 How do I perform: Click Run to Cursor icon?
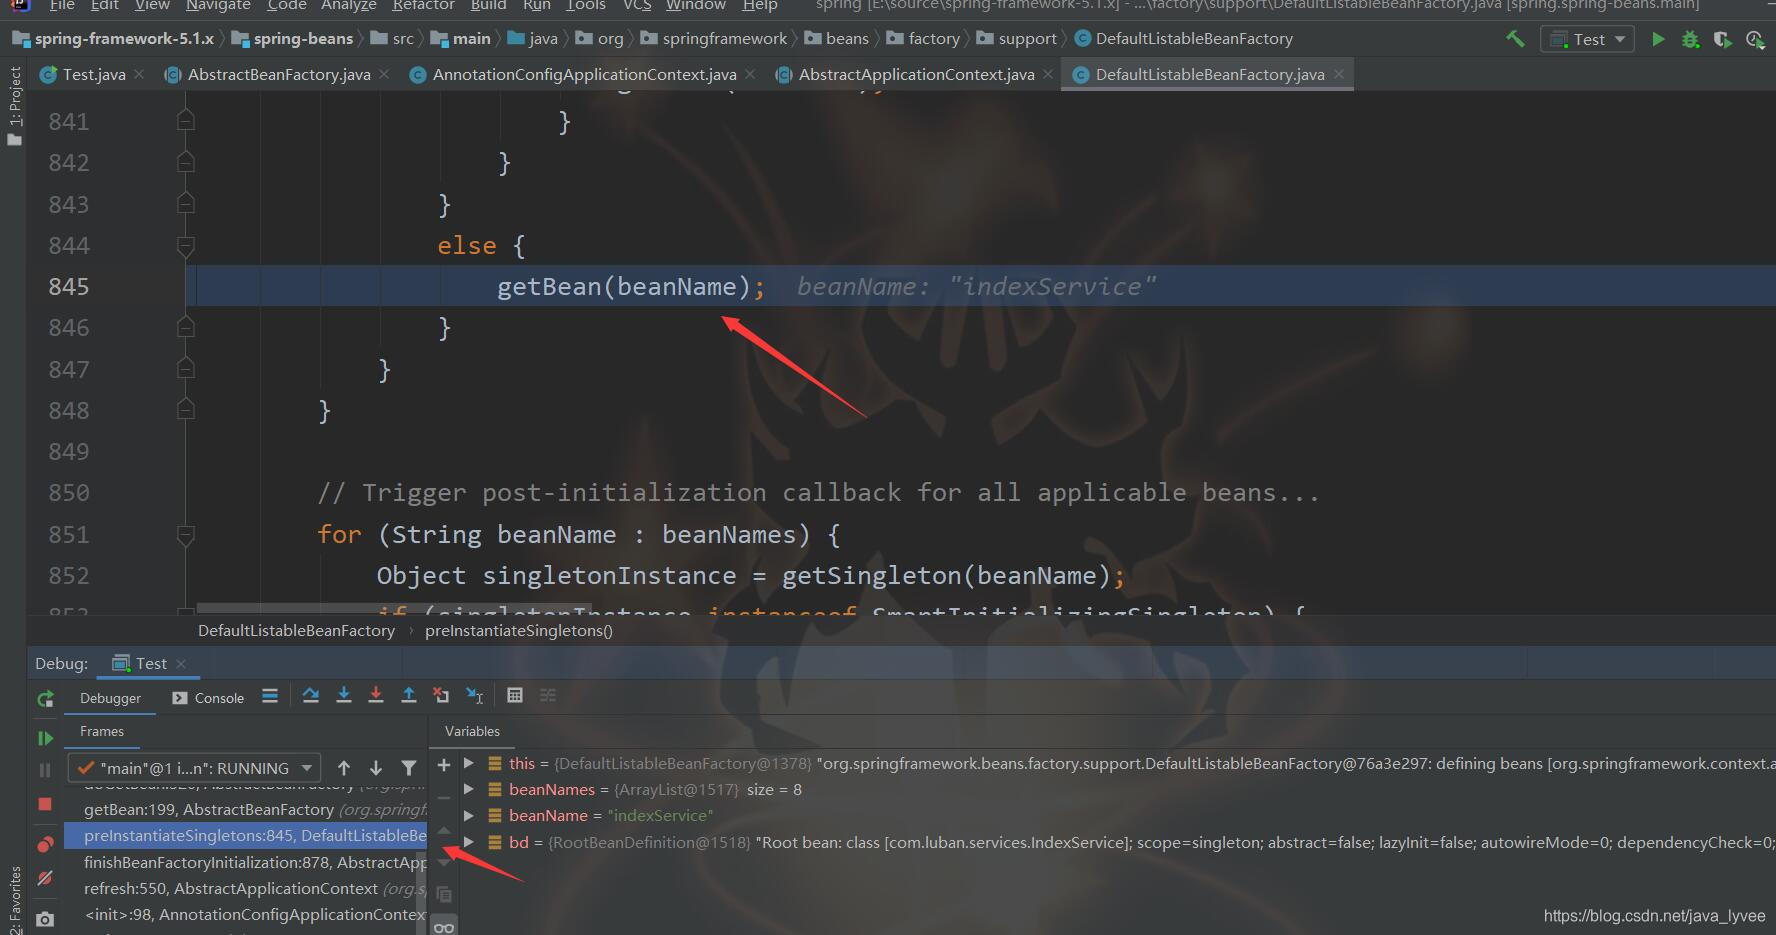coord(475,695)
